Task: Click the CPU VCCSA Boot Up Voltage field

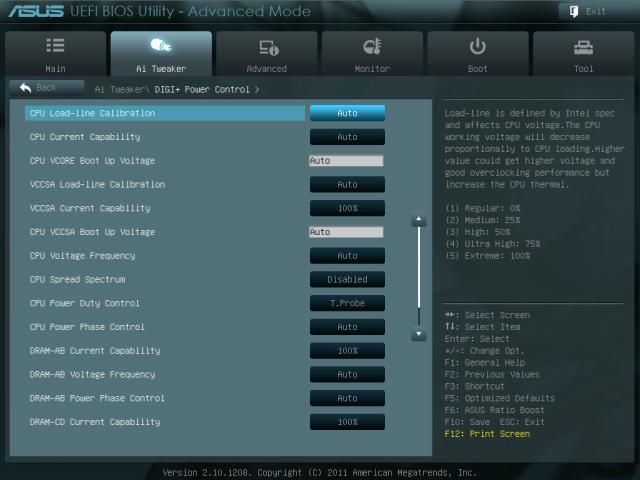Action: [346, 232]
